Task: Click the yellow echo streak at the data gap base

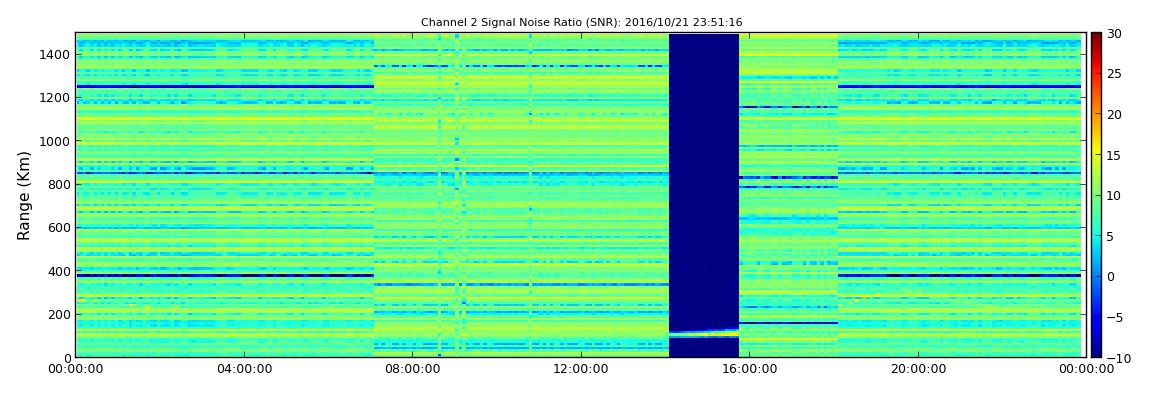Action: pos(703,334)
